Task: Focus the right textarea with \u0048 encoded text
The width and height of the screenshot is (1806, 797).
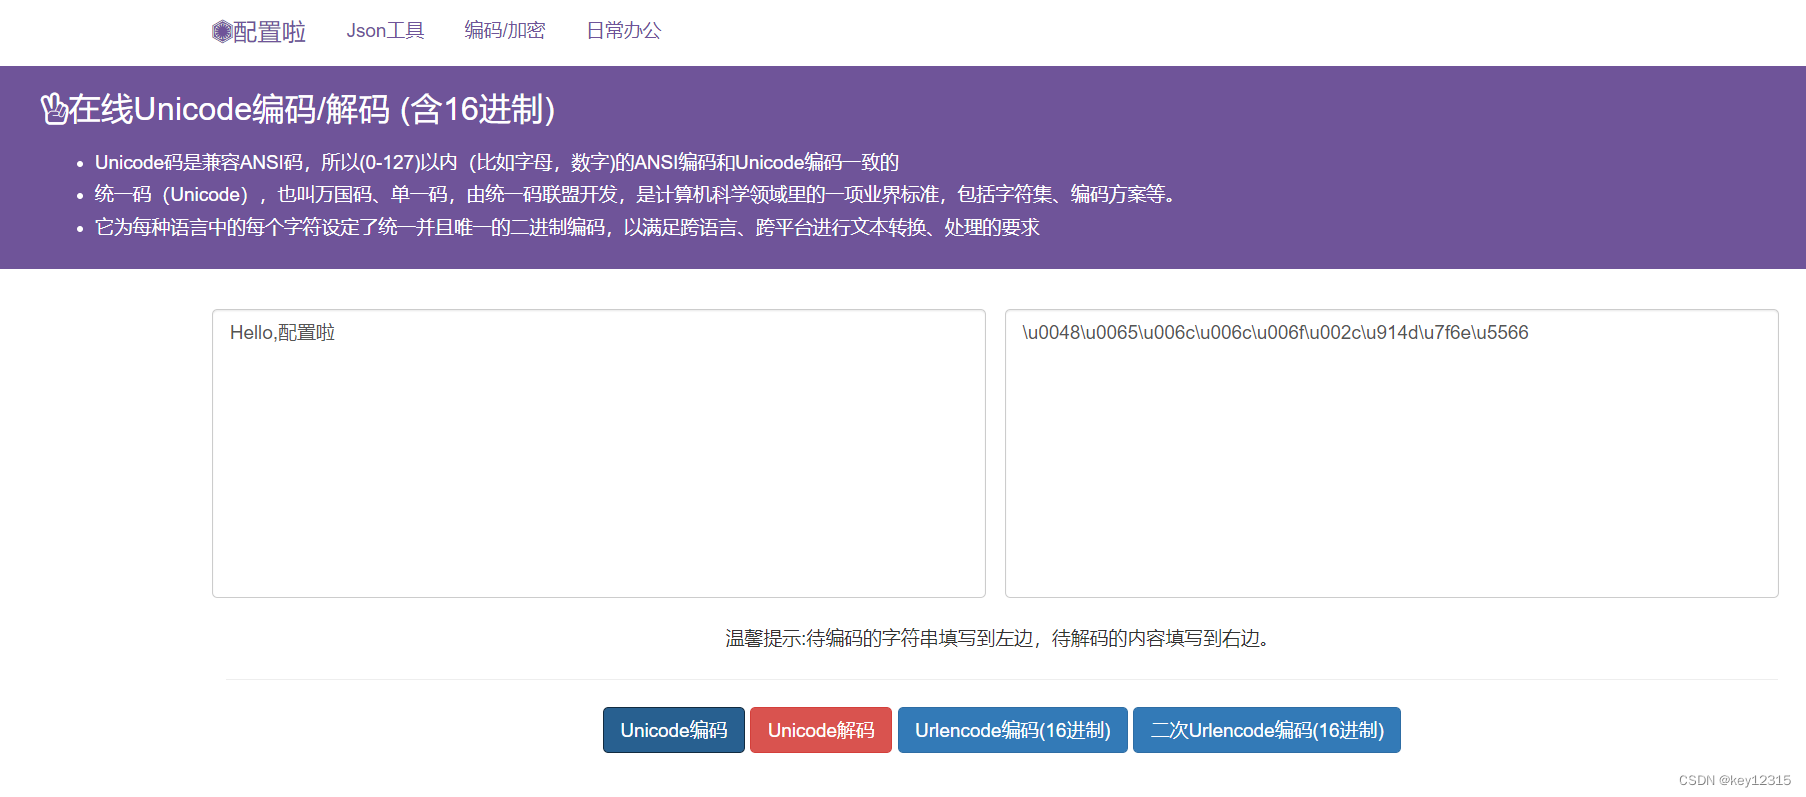Action: pos(1391,453)
